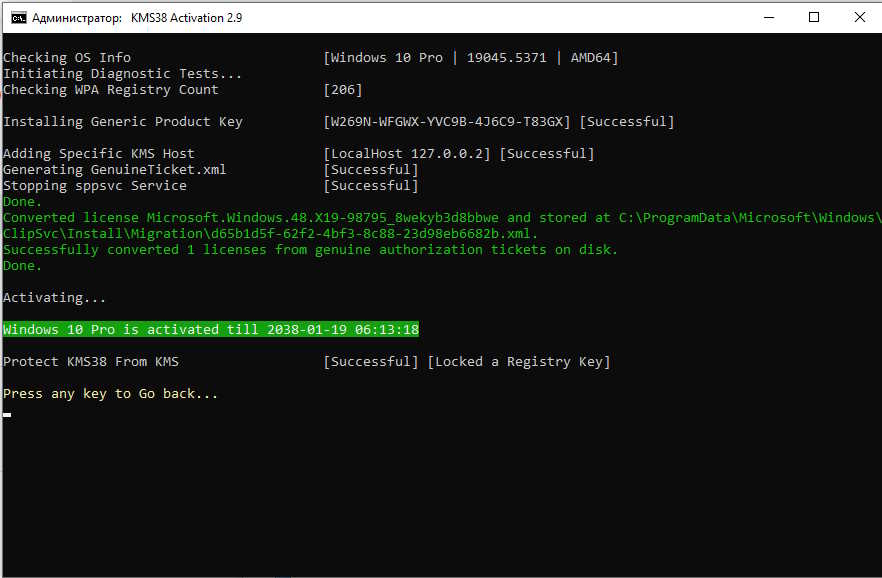Image resolution: width=882 pixels, height=578 pixels.
Task: Click '[Successful]' next to the product key
Action: coord(627,122)
